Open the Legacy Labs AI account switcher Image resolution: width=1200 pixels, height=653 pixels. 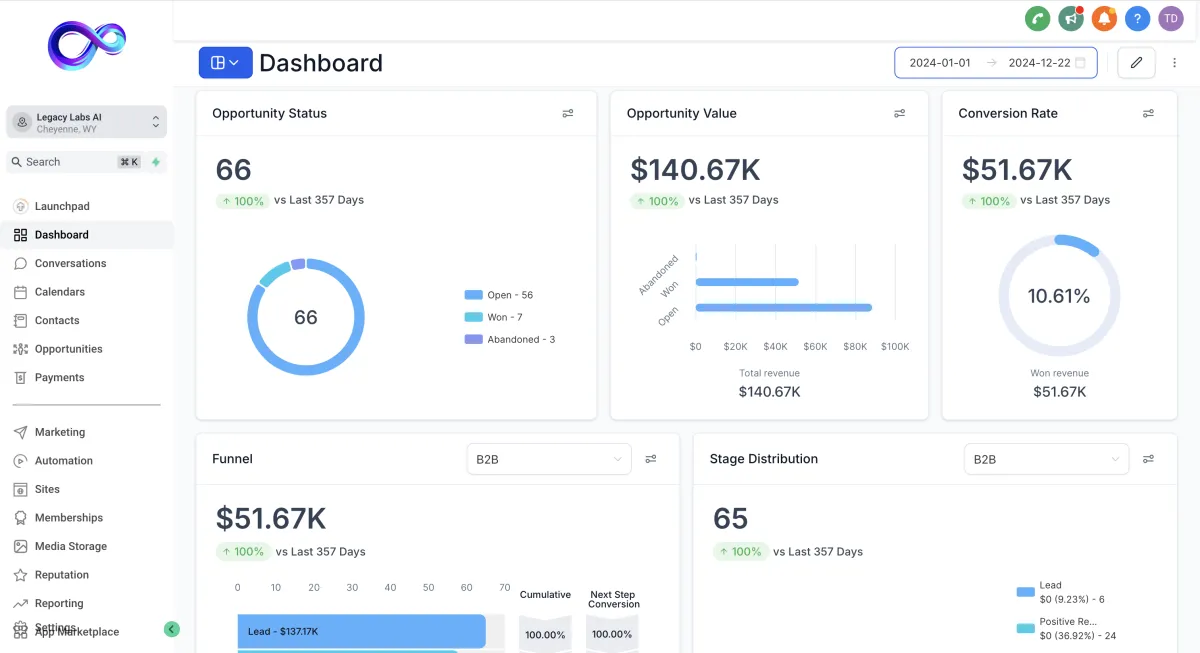(x=86, y=122)
